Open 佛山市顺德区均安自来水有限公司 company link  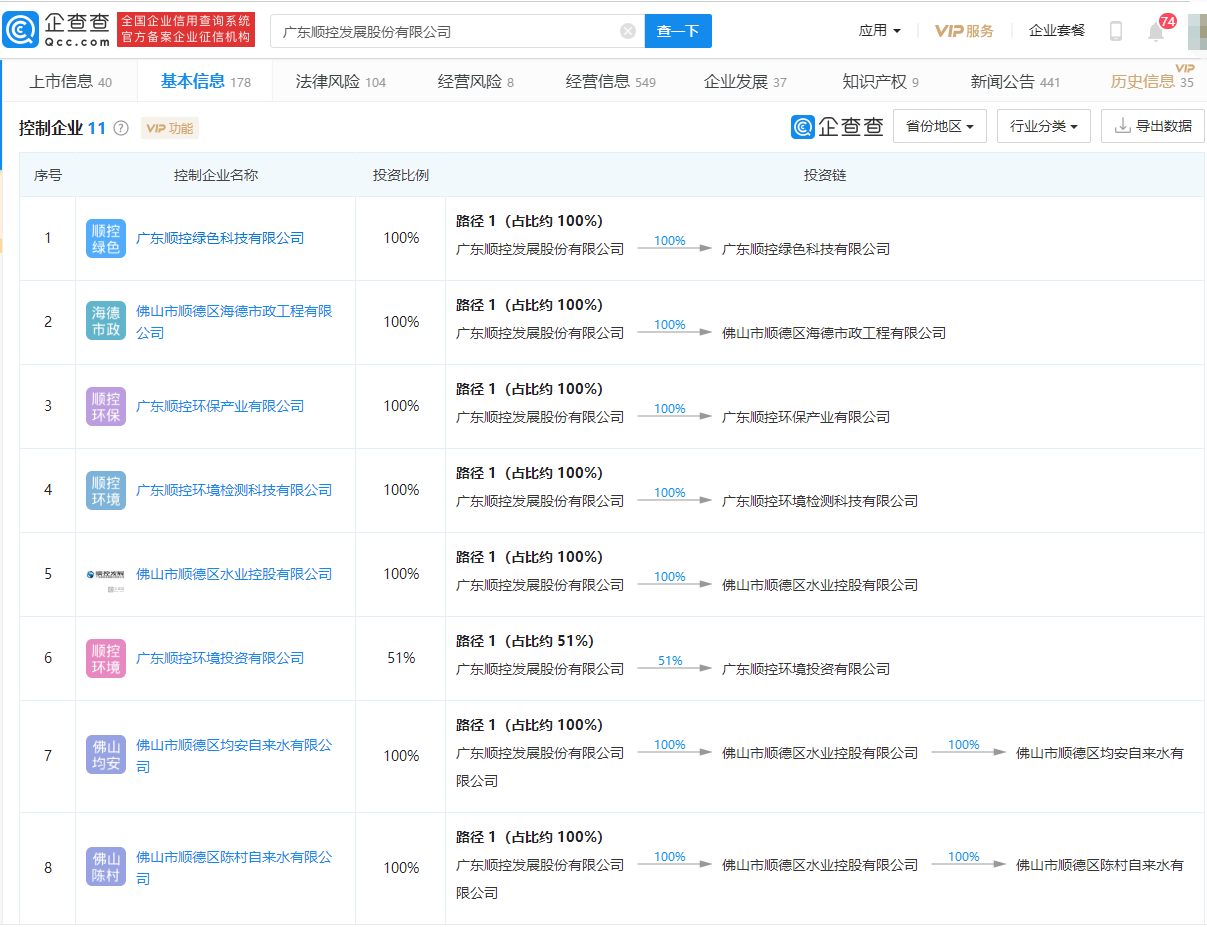[234, 756]
